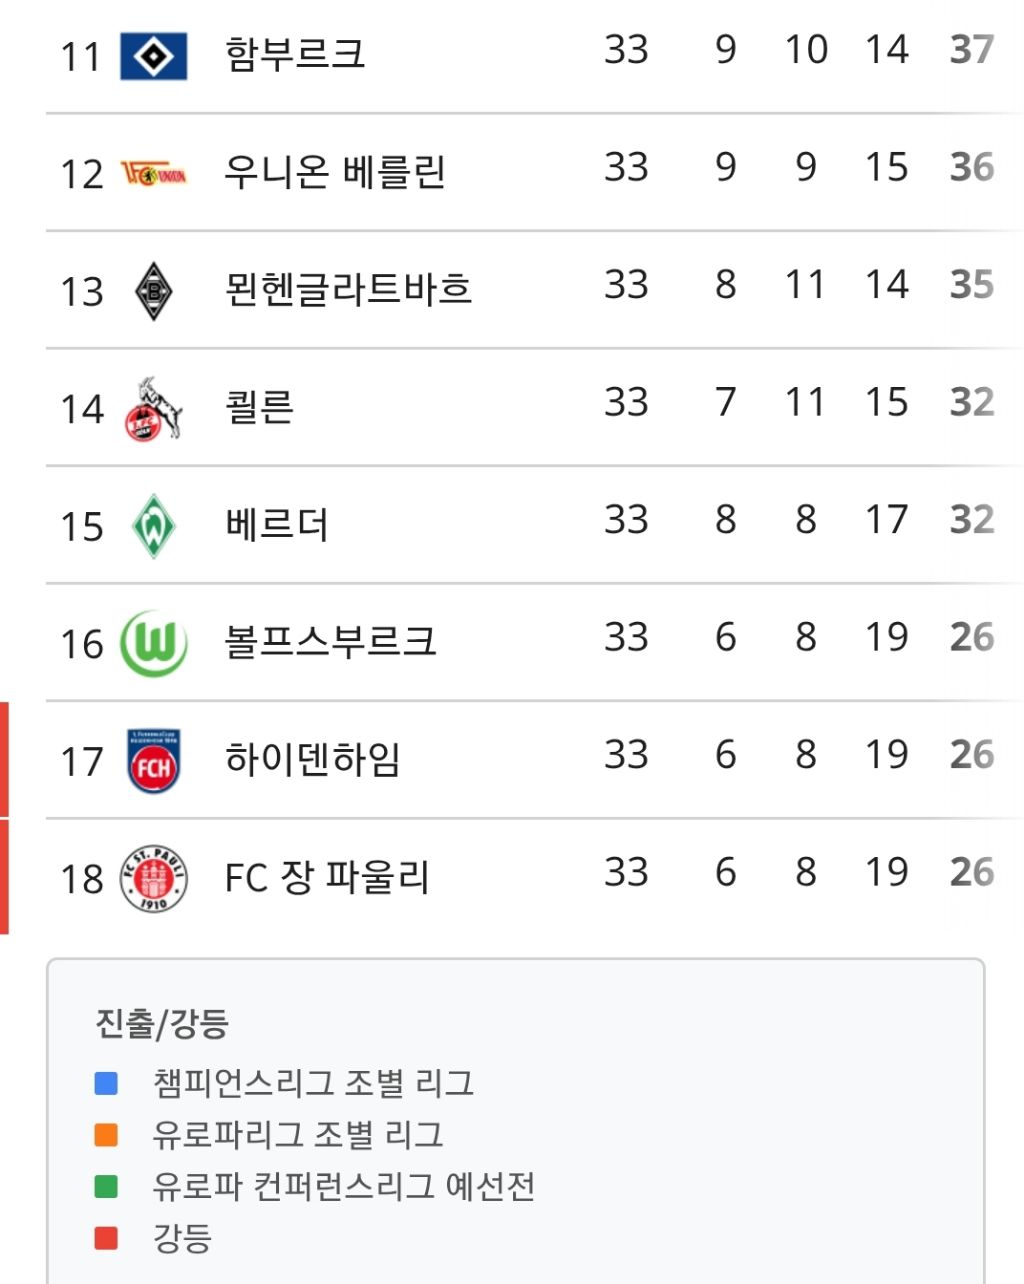
Task: Open the team link 우니온 베를린
Action: pyautogui.click(x=335, y=172)
